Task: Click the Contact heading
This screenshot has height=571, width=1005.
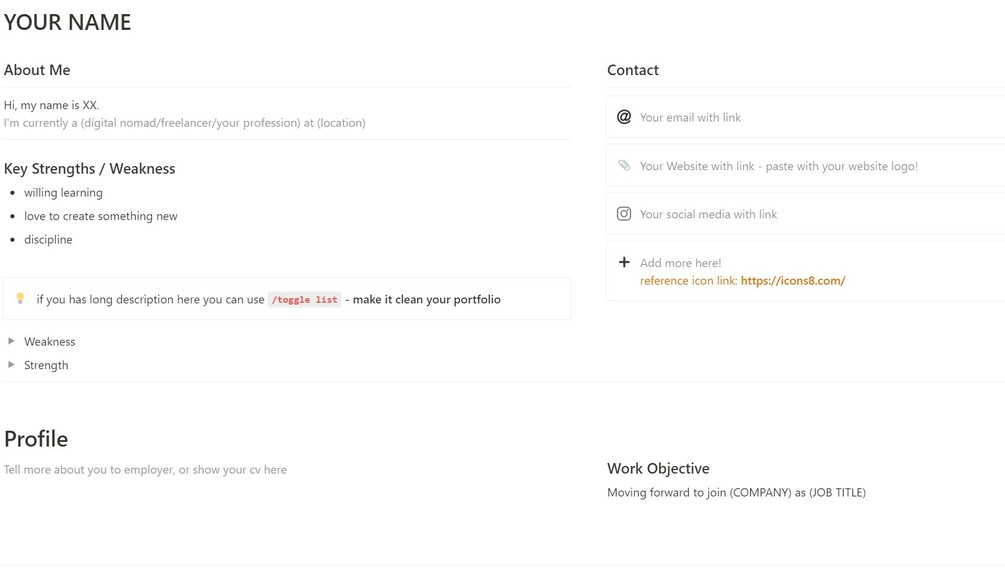Action: point(633,70)
